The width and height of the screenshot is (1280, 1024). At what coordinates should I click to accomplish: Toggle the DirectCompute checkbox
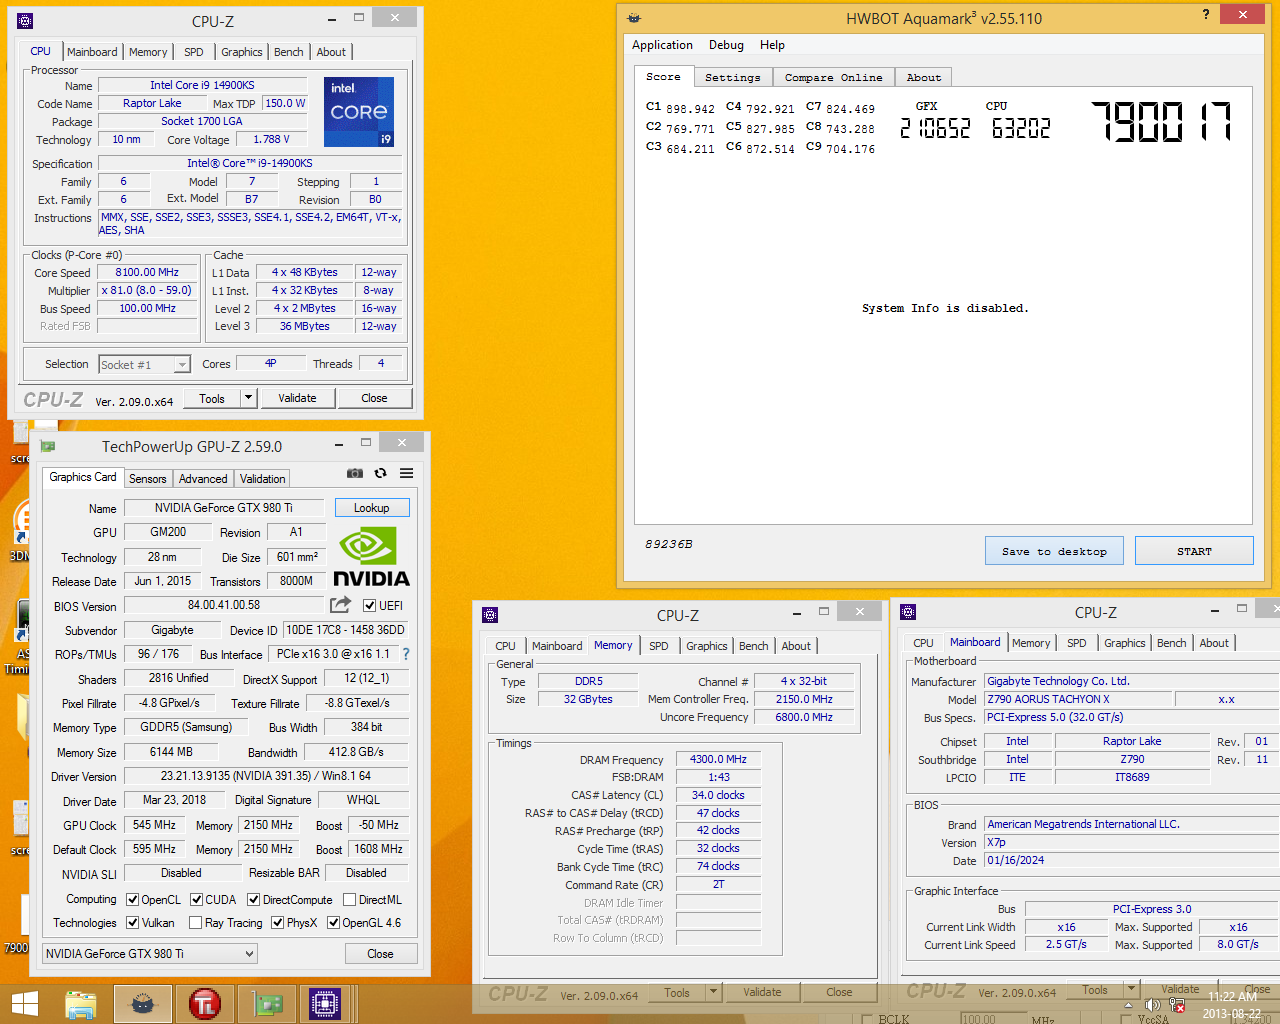point(254,899)
